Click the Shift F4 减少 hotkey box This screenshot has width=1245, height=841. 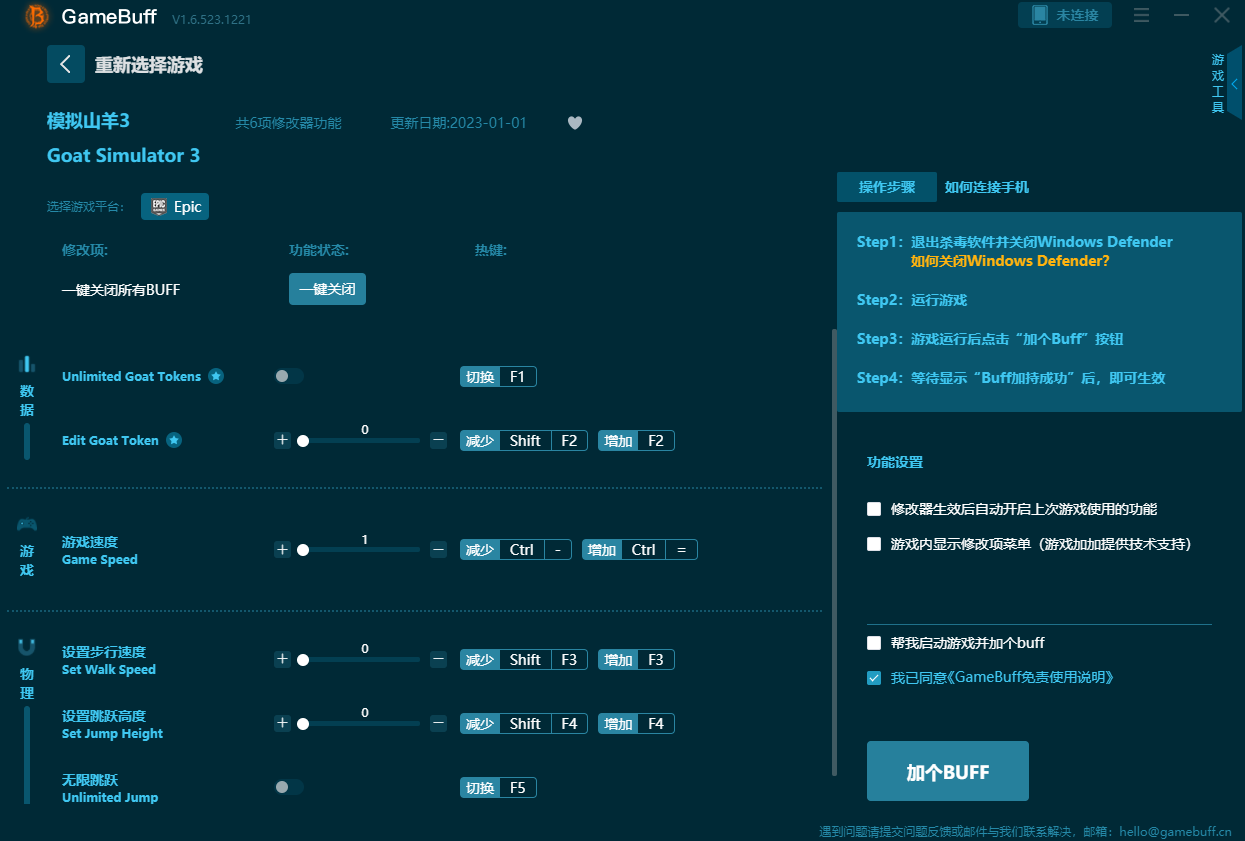(x=524, y=724)
